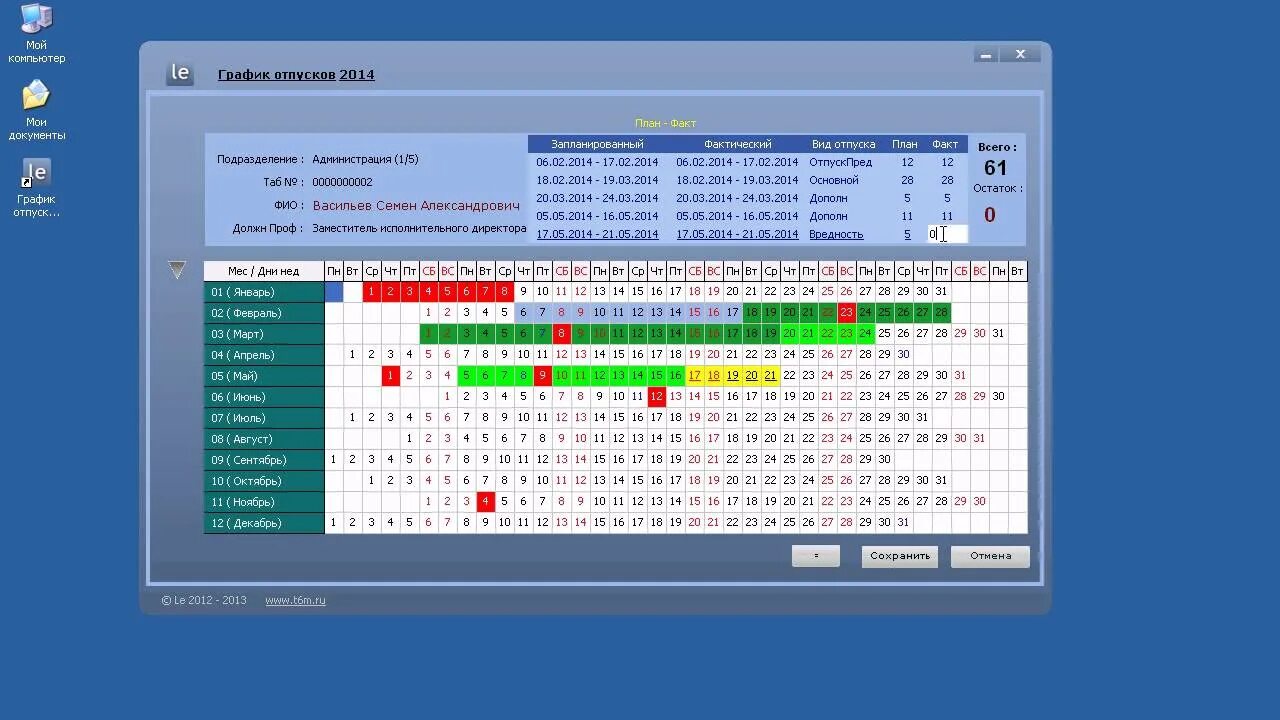The image size is (1280, 720).
Task: Click the Фактический column header
Action: [x=738, y=144]
